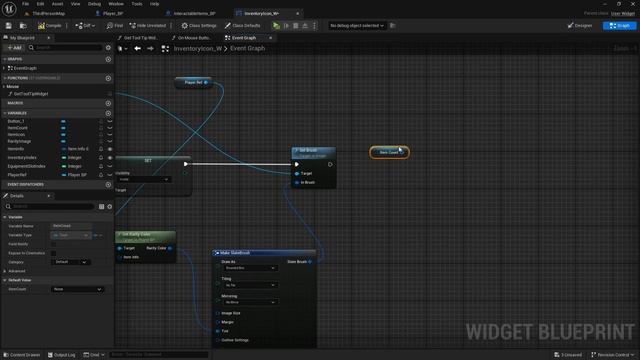Open Details property matrix grid icon
Image resolution: width=640 pixels, height=360 pixels.
click(102, 207)
